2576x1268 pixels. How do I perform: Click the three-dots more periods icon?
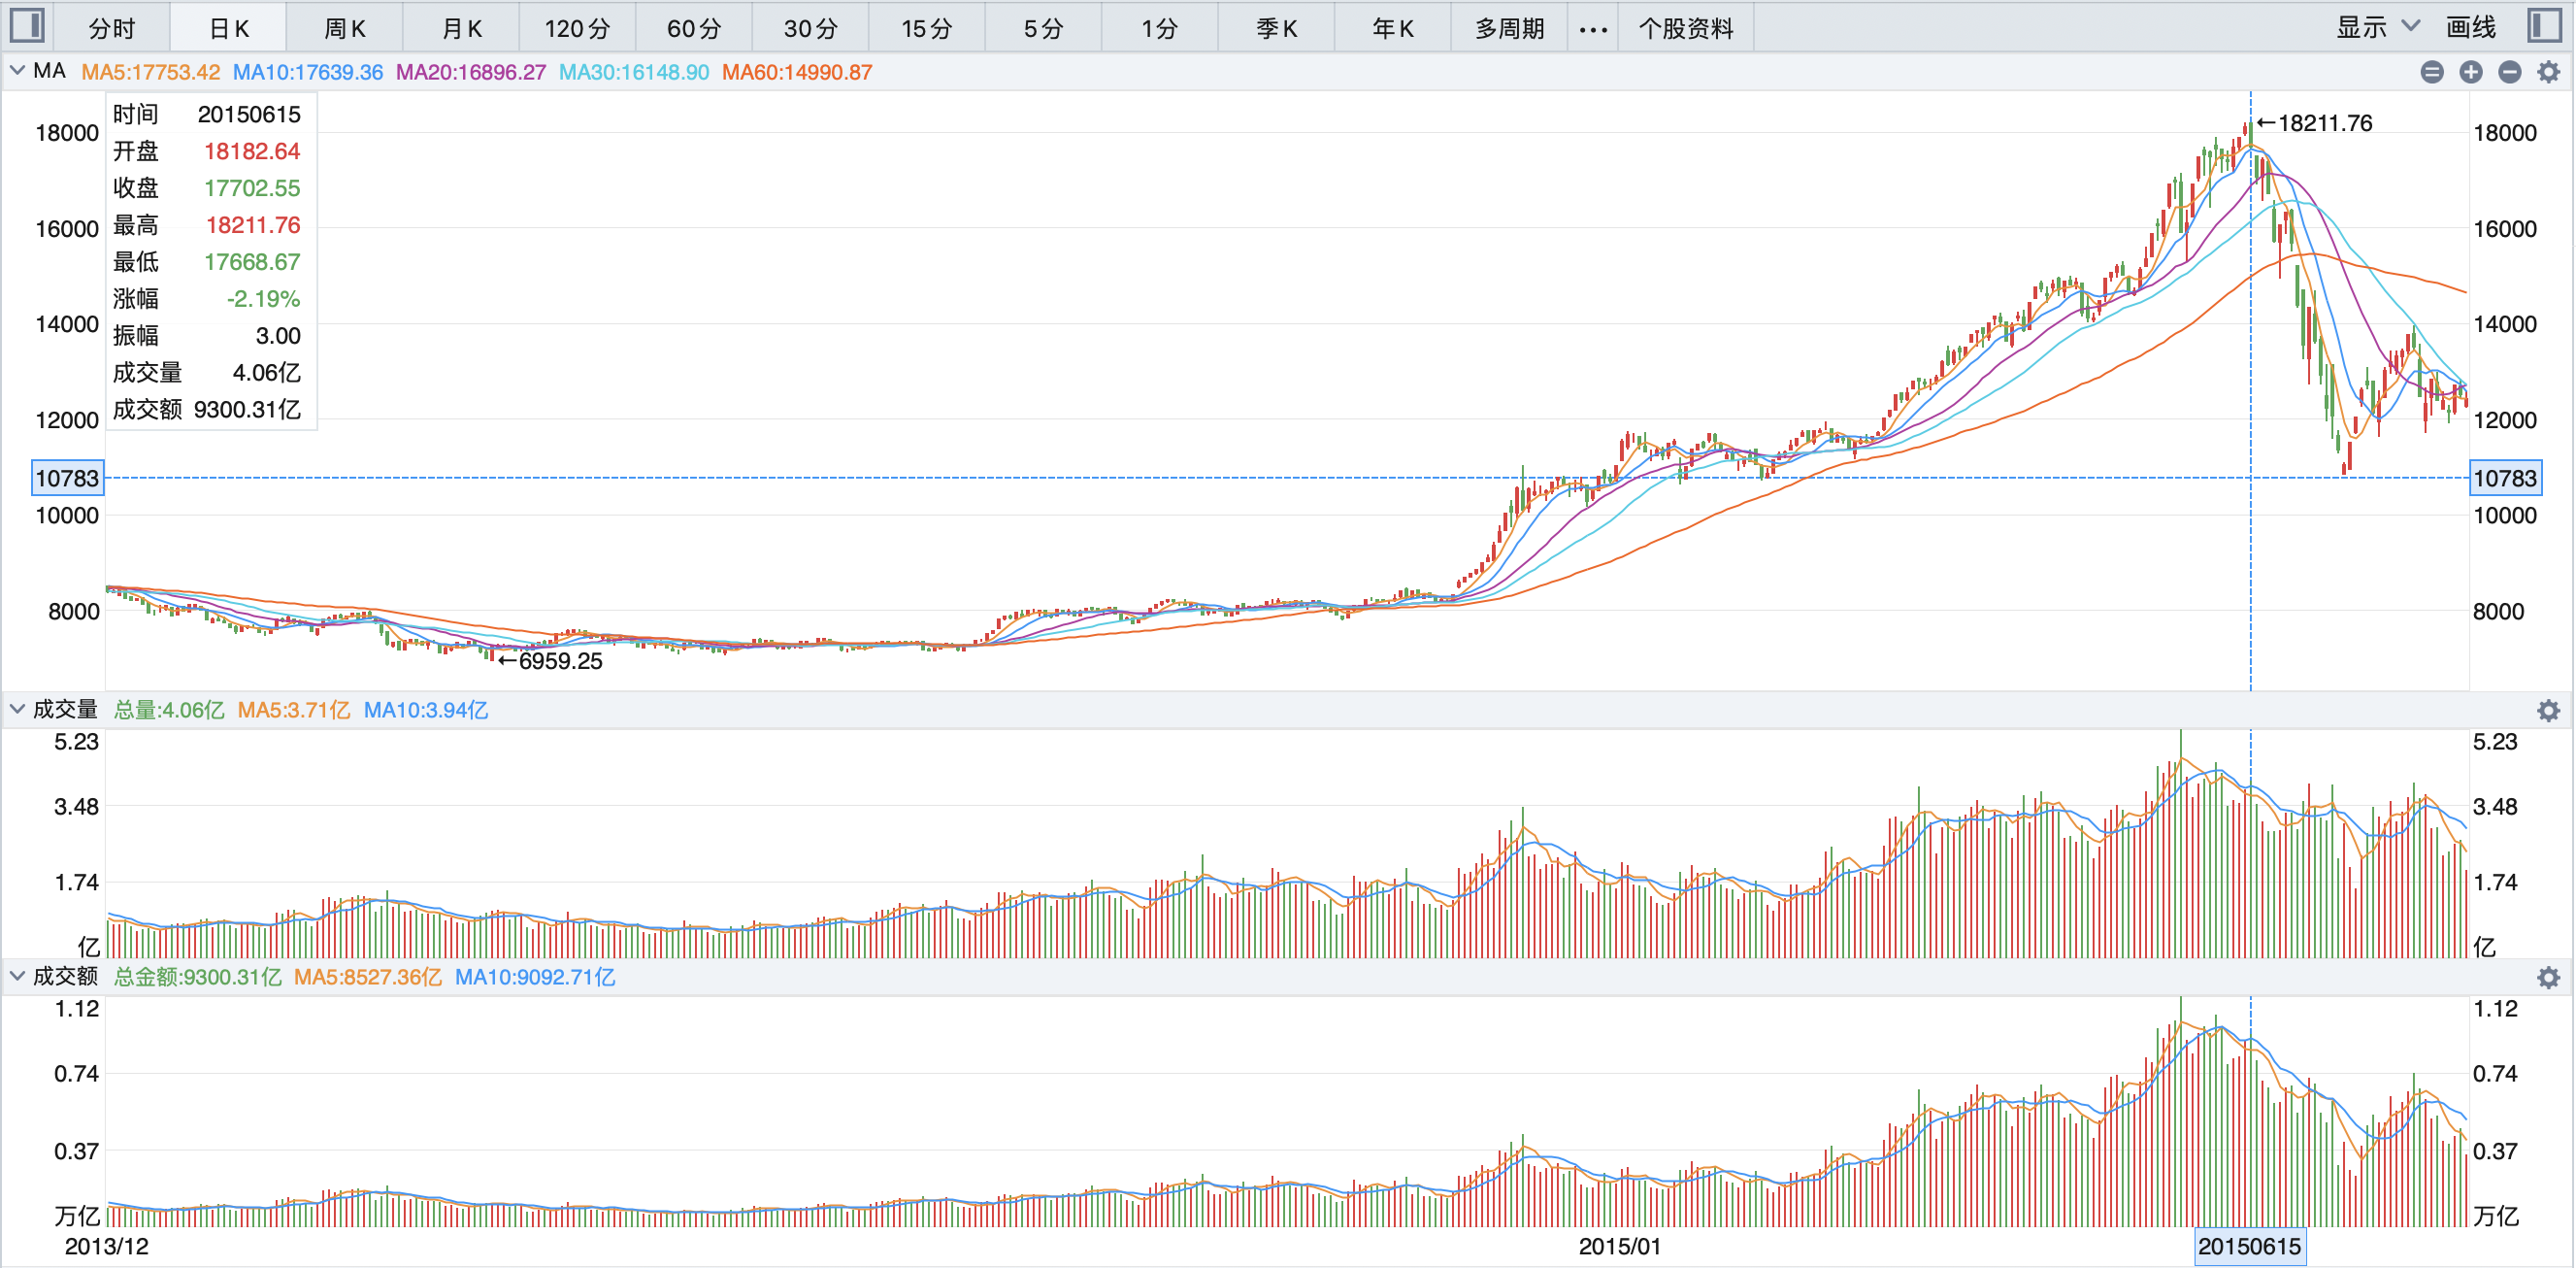pos(1592,29)
